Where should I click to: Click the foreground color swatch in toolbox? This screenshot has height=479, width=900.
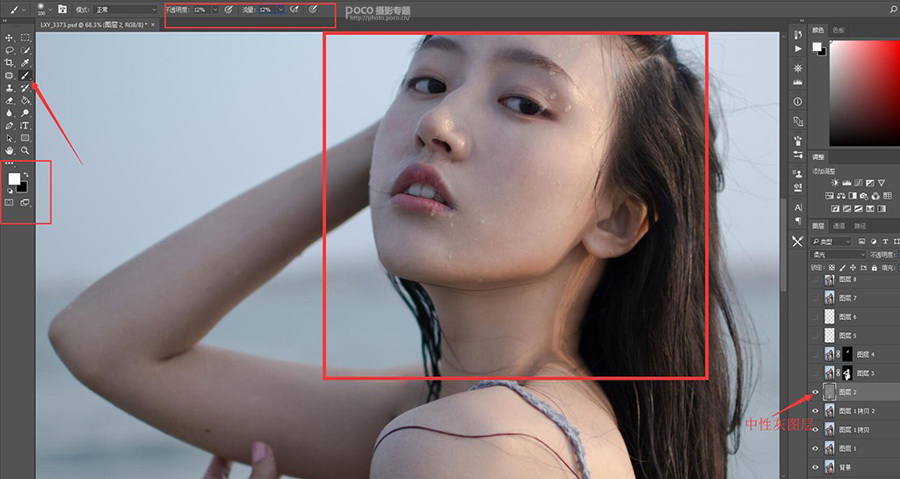[x=14, y=179]
